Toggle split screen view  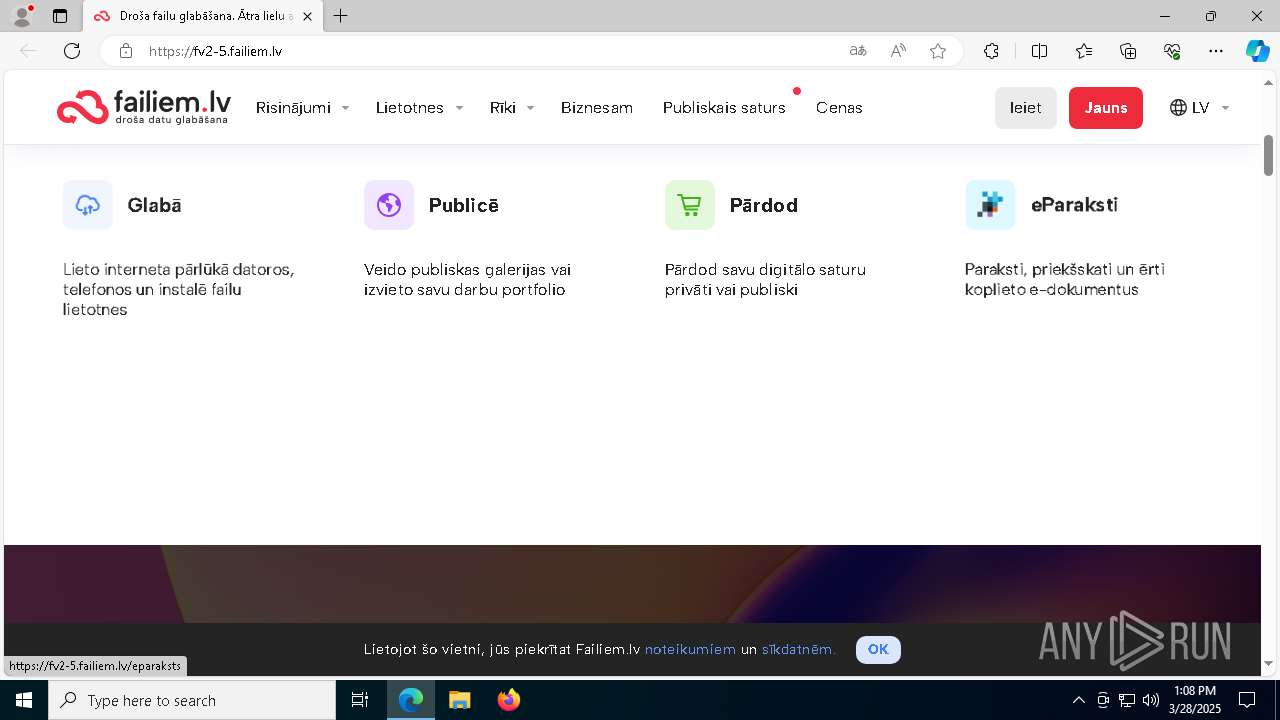pyautogui.click(x=1039, y=51)
